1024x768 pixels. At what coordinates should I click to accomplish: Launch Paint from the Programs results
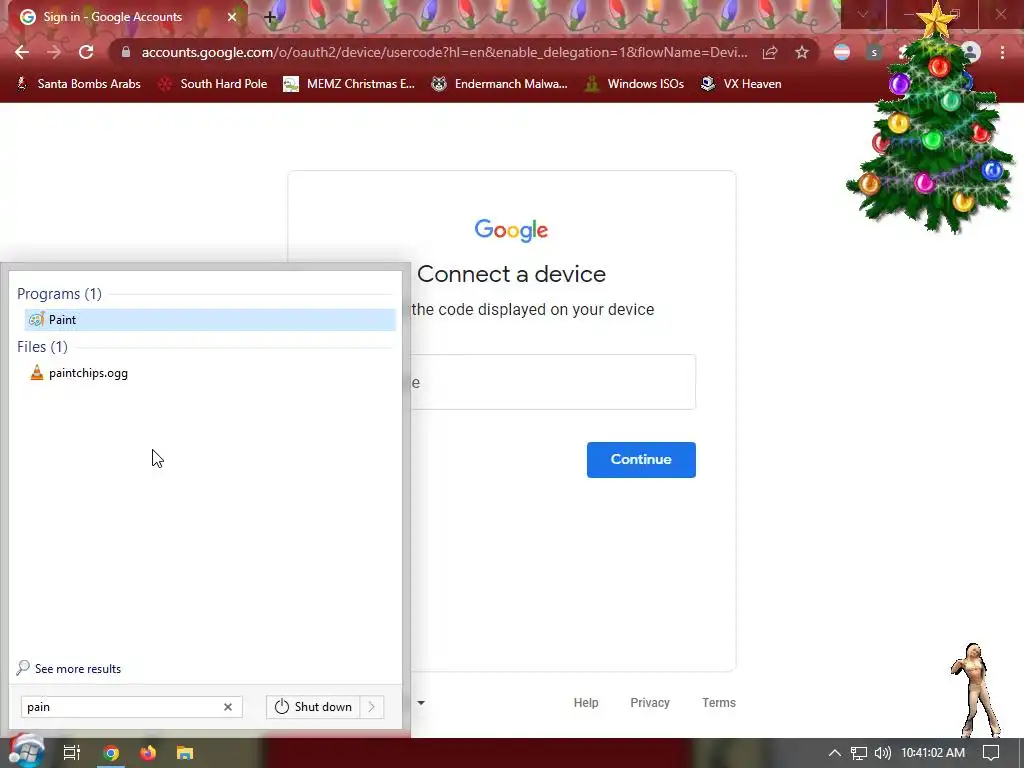(210, 319)
